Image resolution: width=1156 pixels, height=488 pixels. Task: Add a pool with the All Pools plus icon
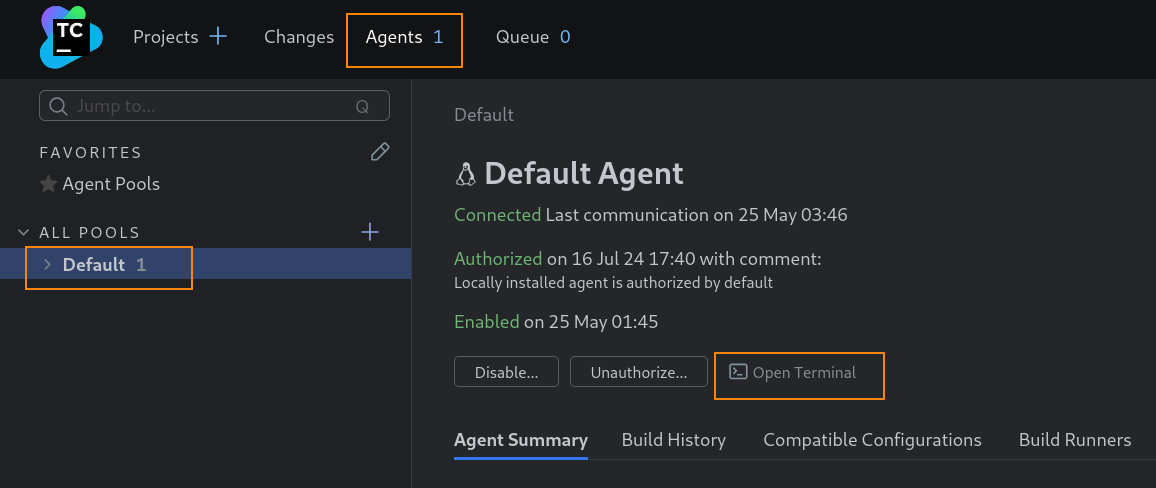[370, 232]
